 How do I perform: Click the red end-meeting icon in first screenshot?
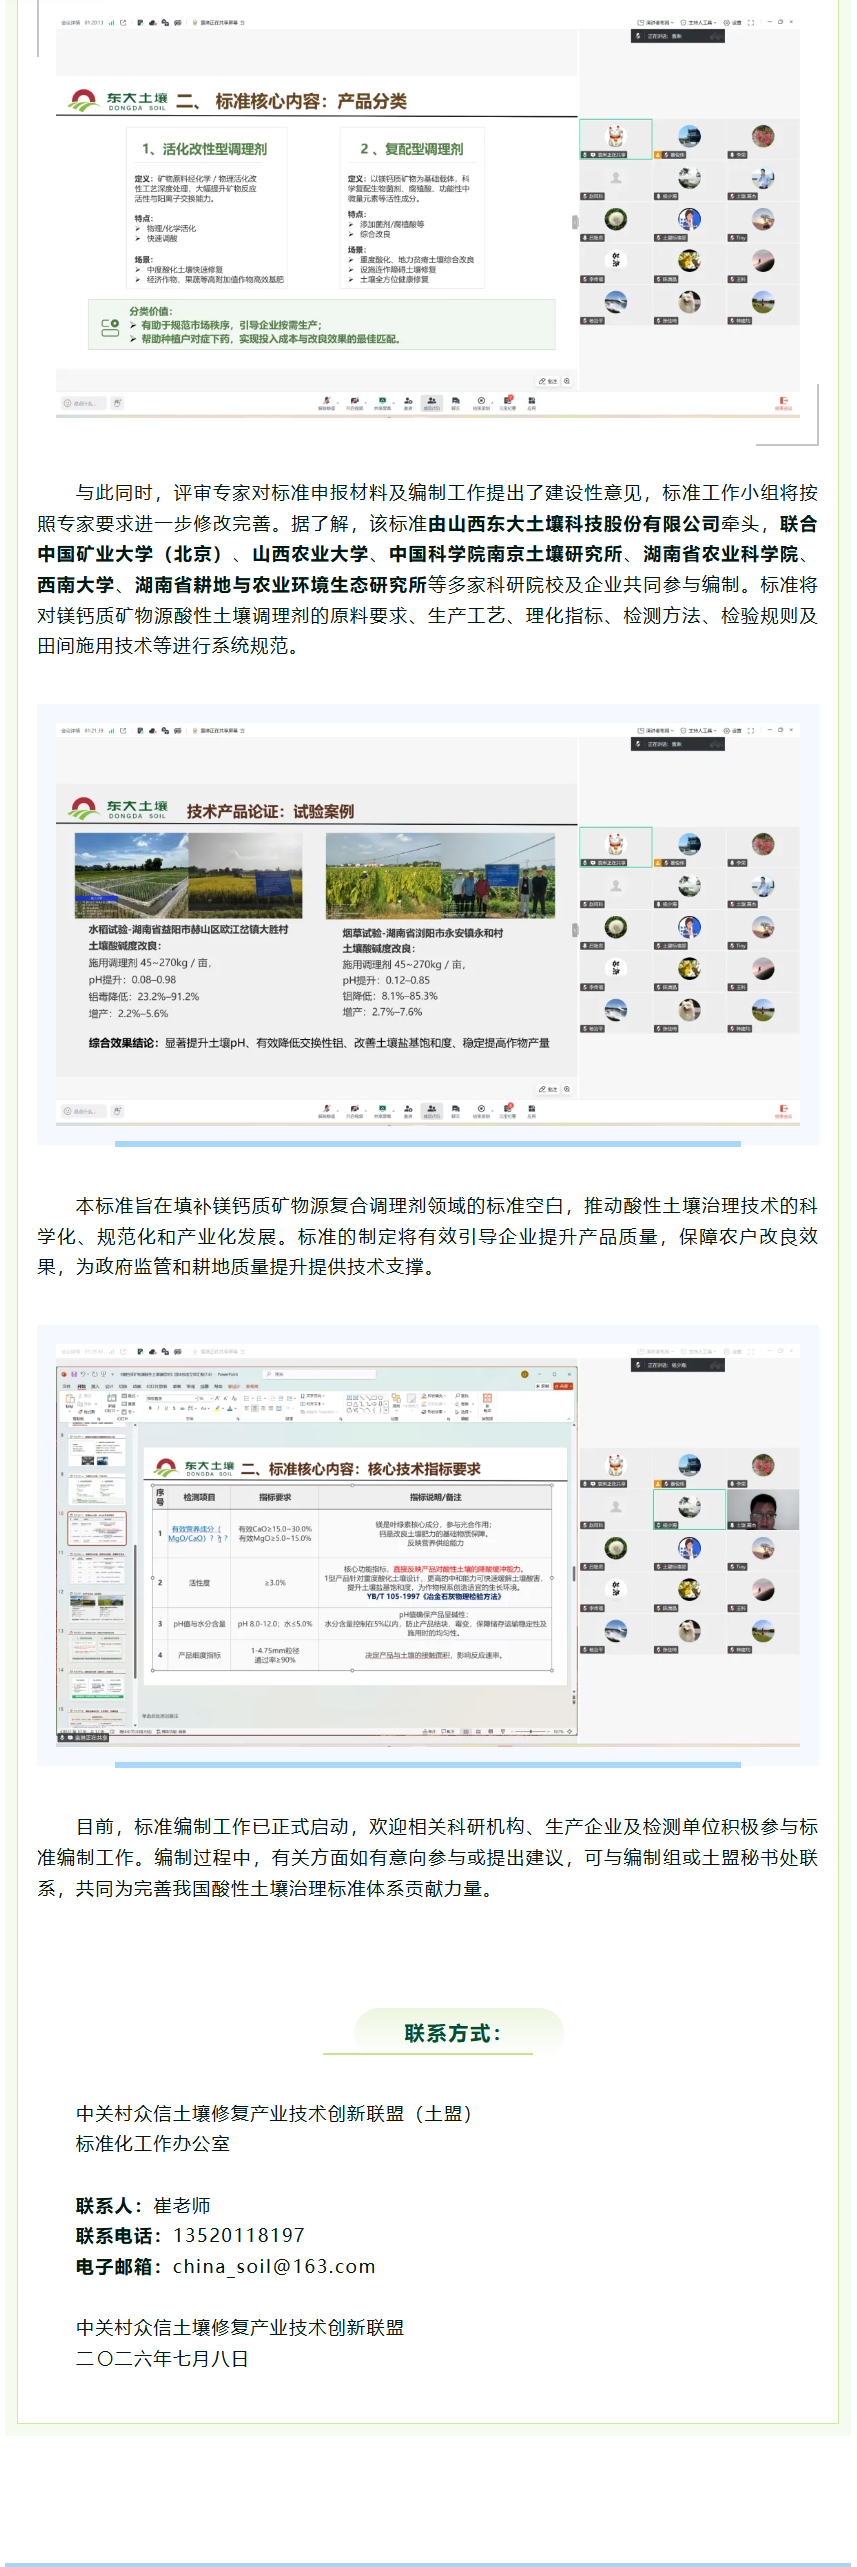(783, 403)
